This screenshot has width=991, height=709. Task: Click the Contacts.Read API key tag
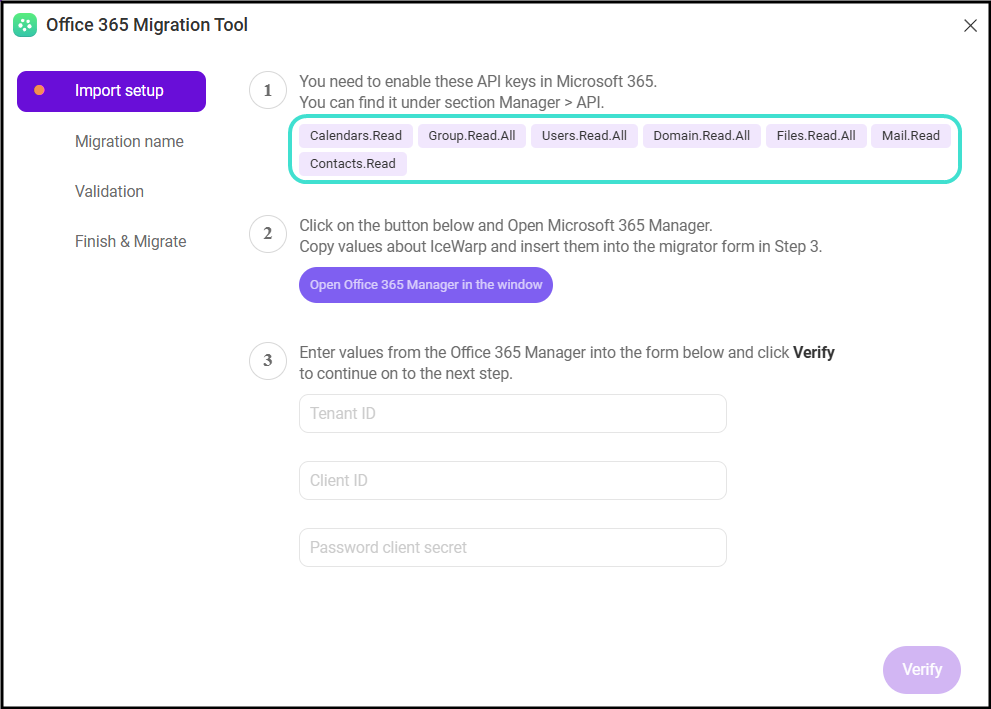point(353,164)
